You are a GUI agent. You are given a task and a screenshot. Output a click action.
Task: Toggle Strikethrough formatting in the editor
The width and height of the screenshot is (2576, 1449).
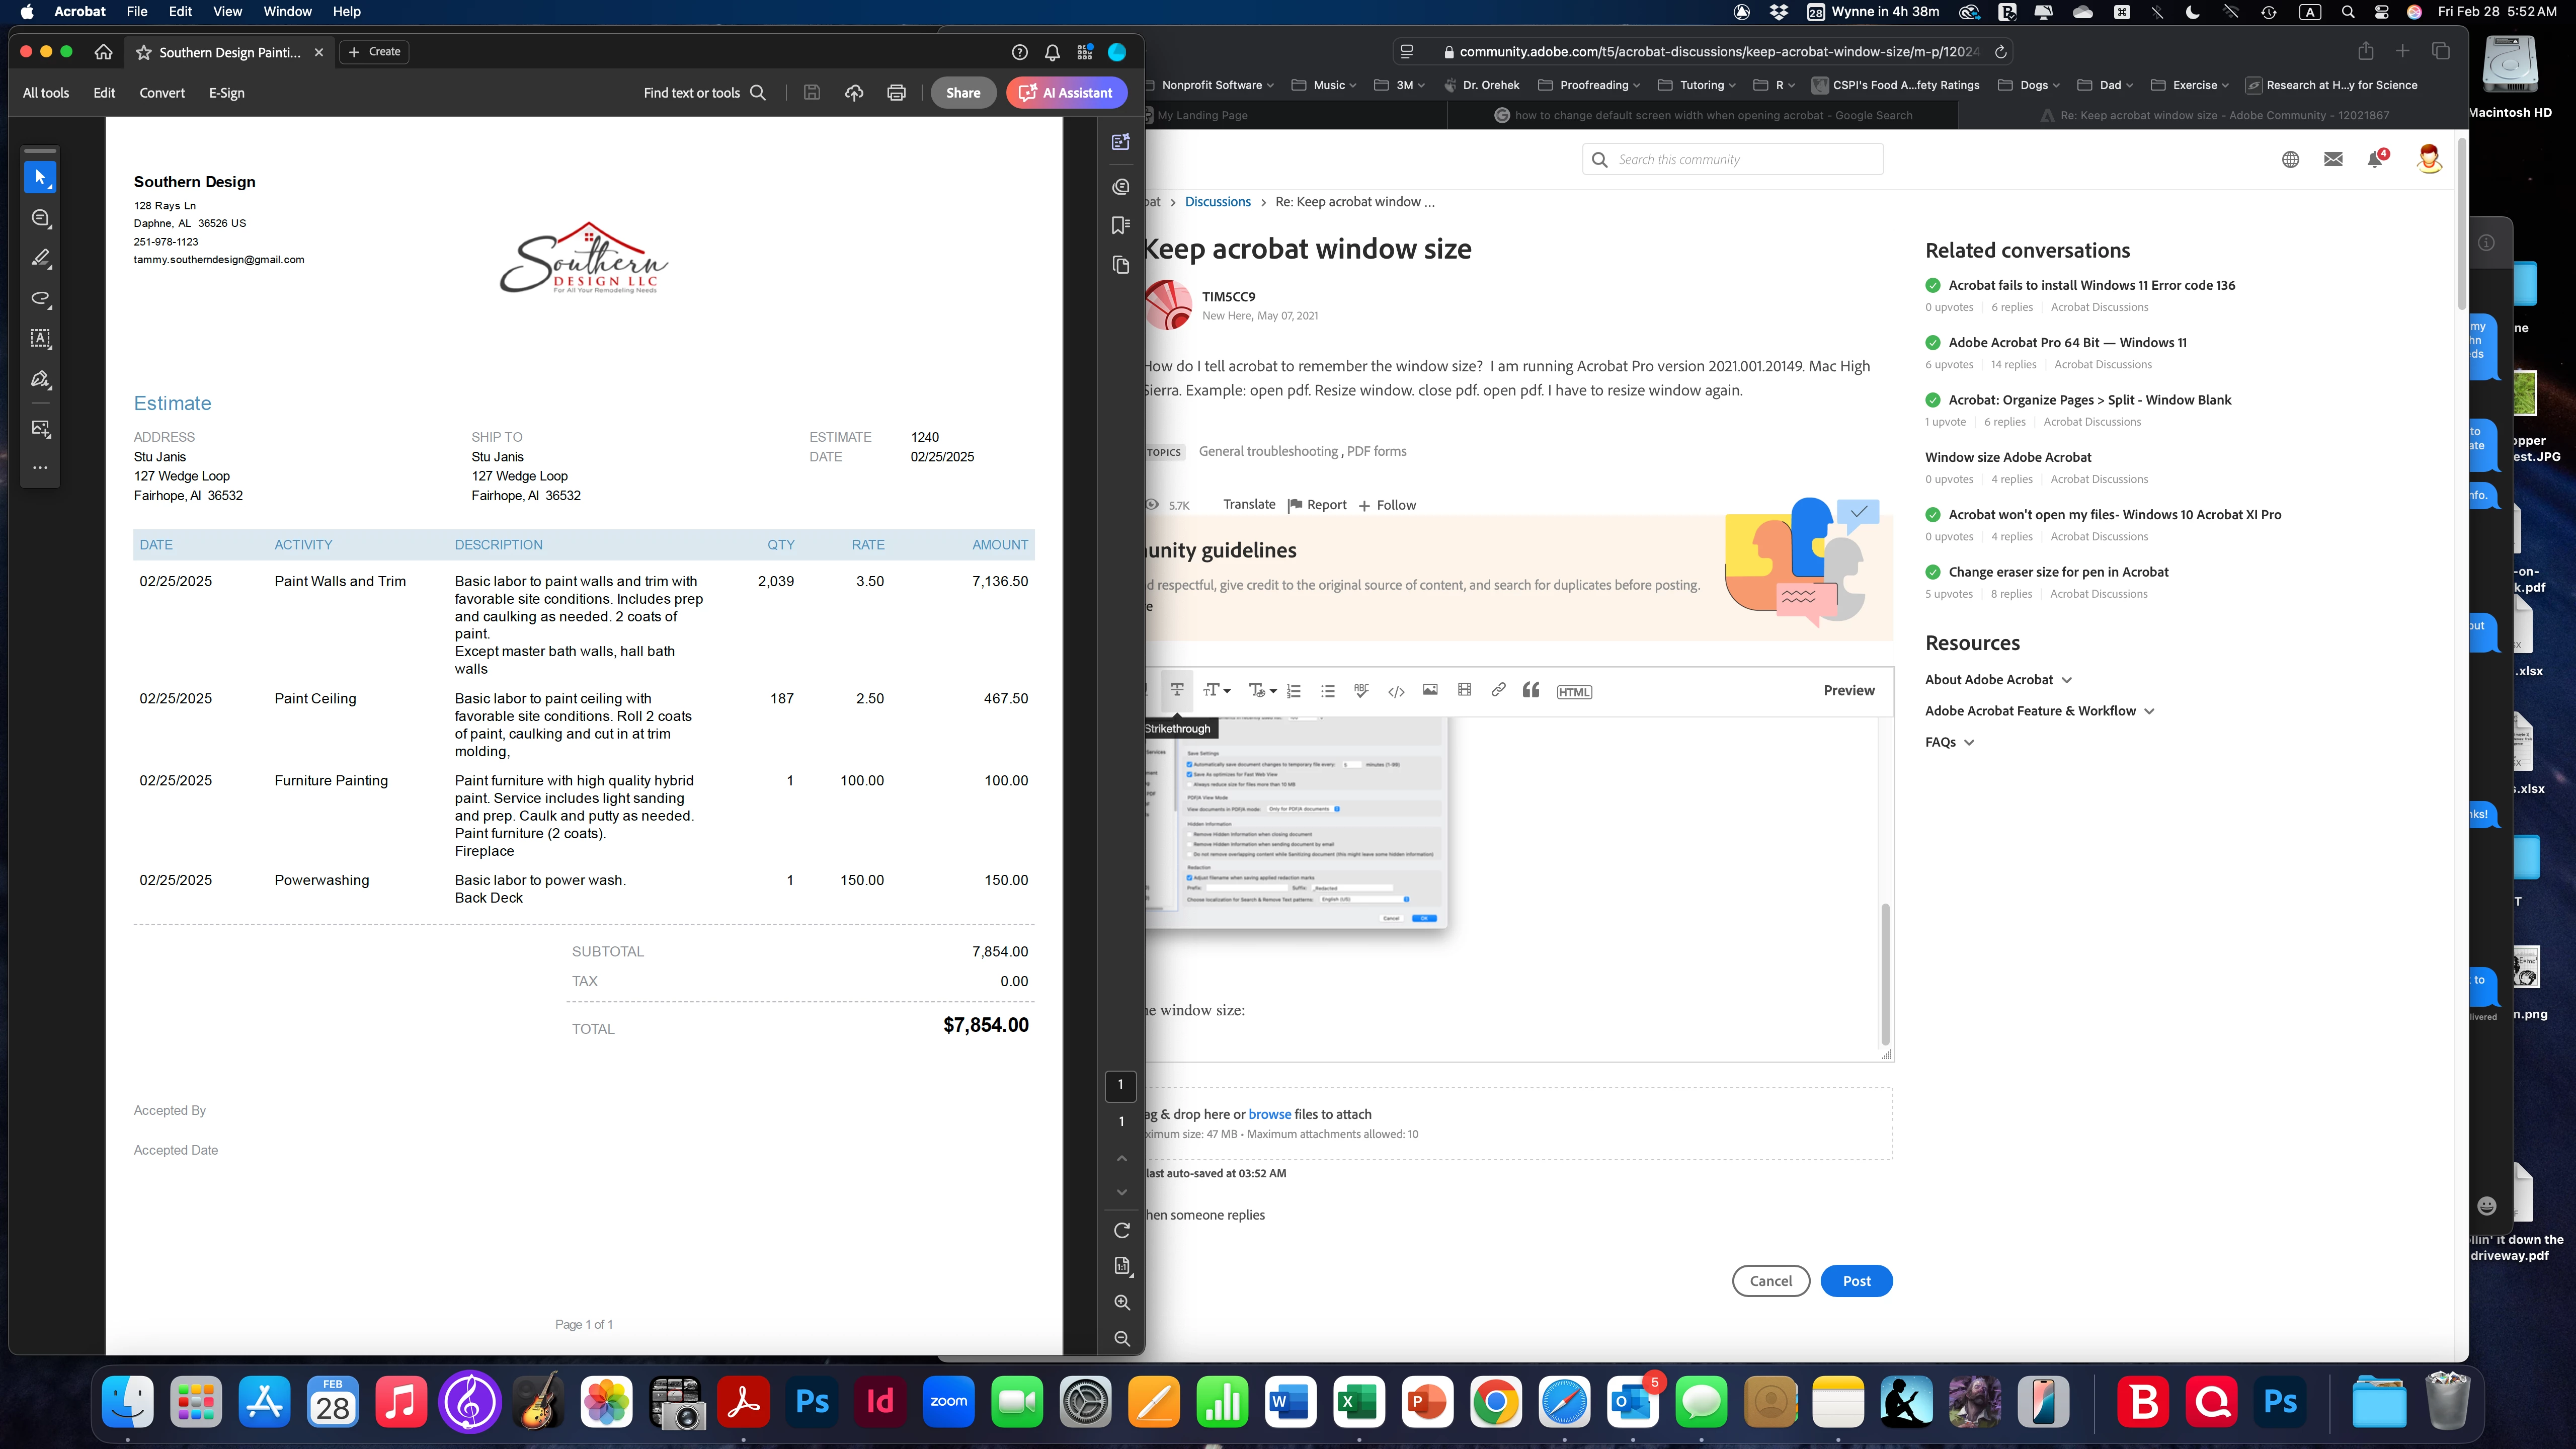[1177, 690]
